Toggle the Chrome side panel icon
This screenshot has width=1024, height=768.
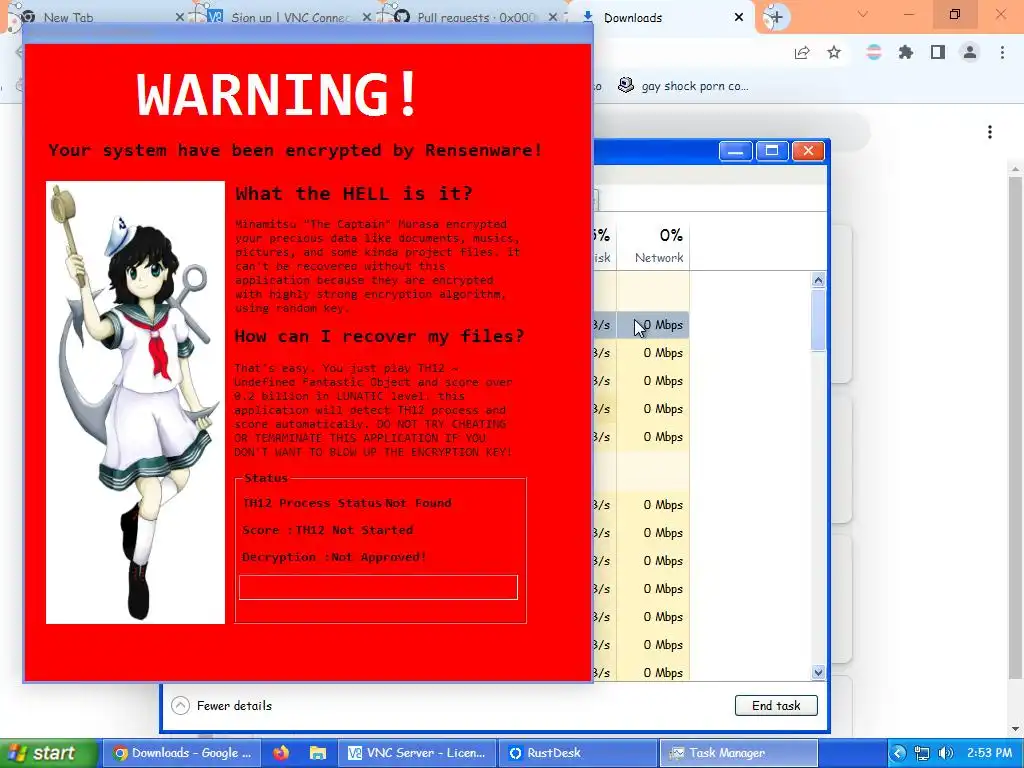pyautogui.click(x=938, y=53)
